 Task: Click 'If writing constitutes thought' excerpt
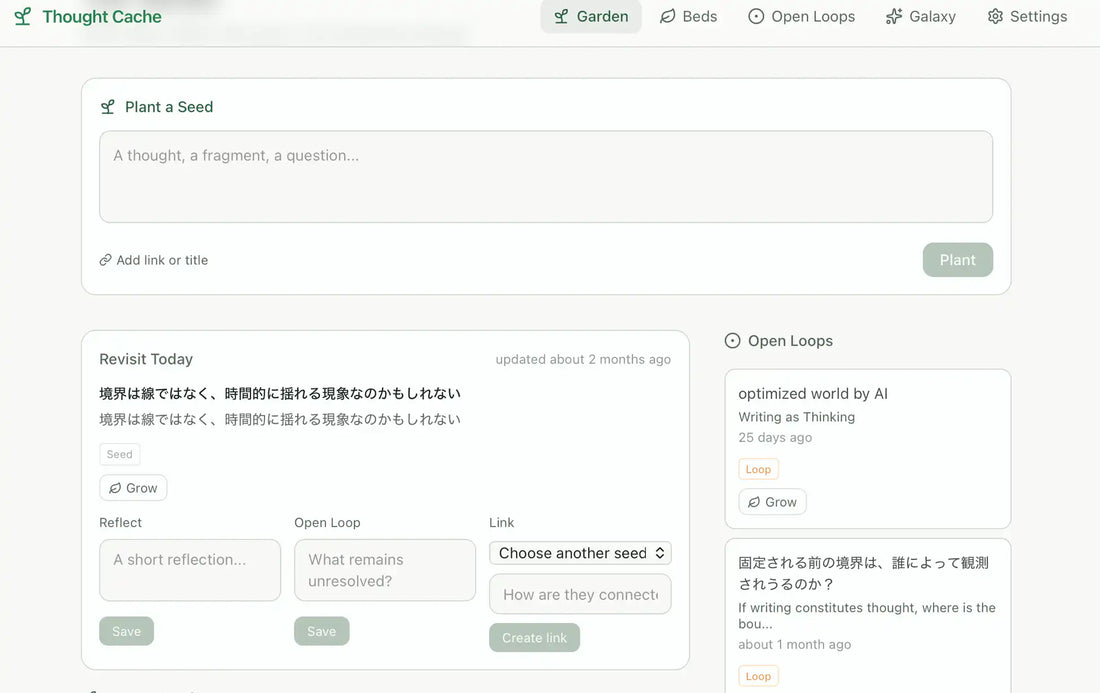866,616
